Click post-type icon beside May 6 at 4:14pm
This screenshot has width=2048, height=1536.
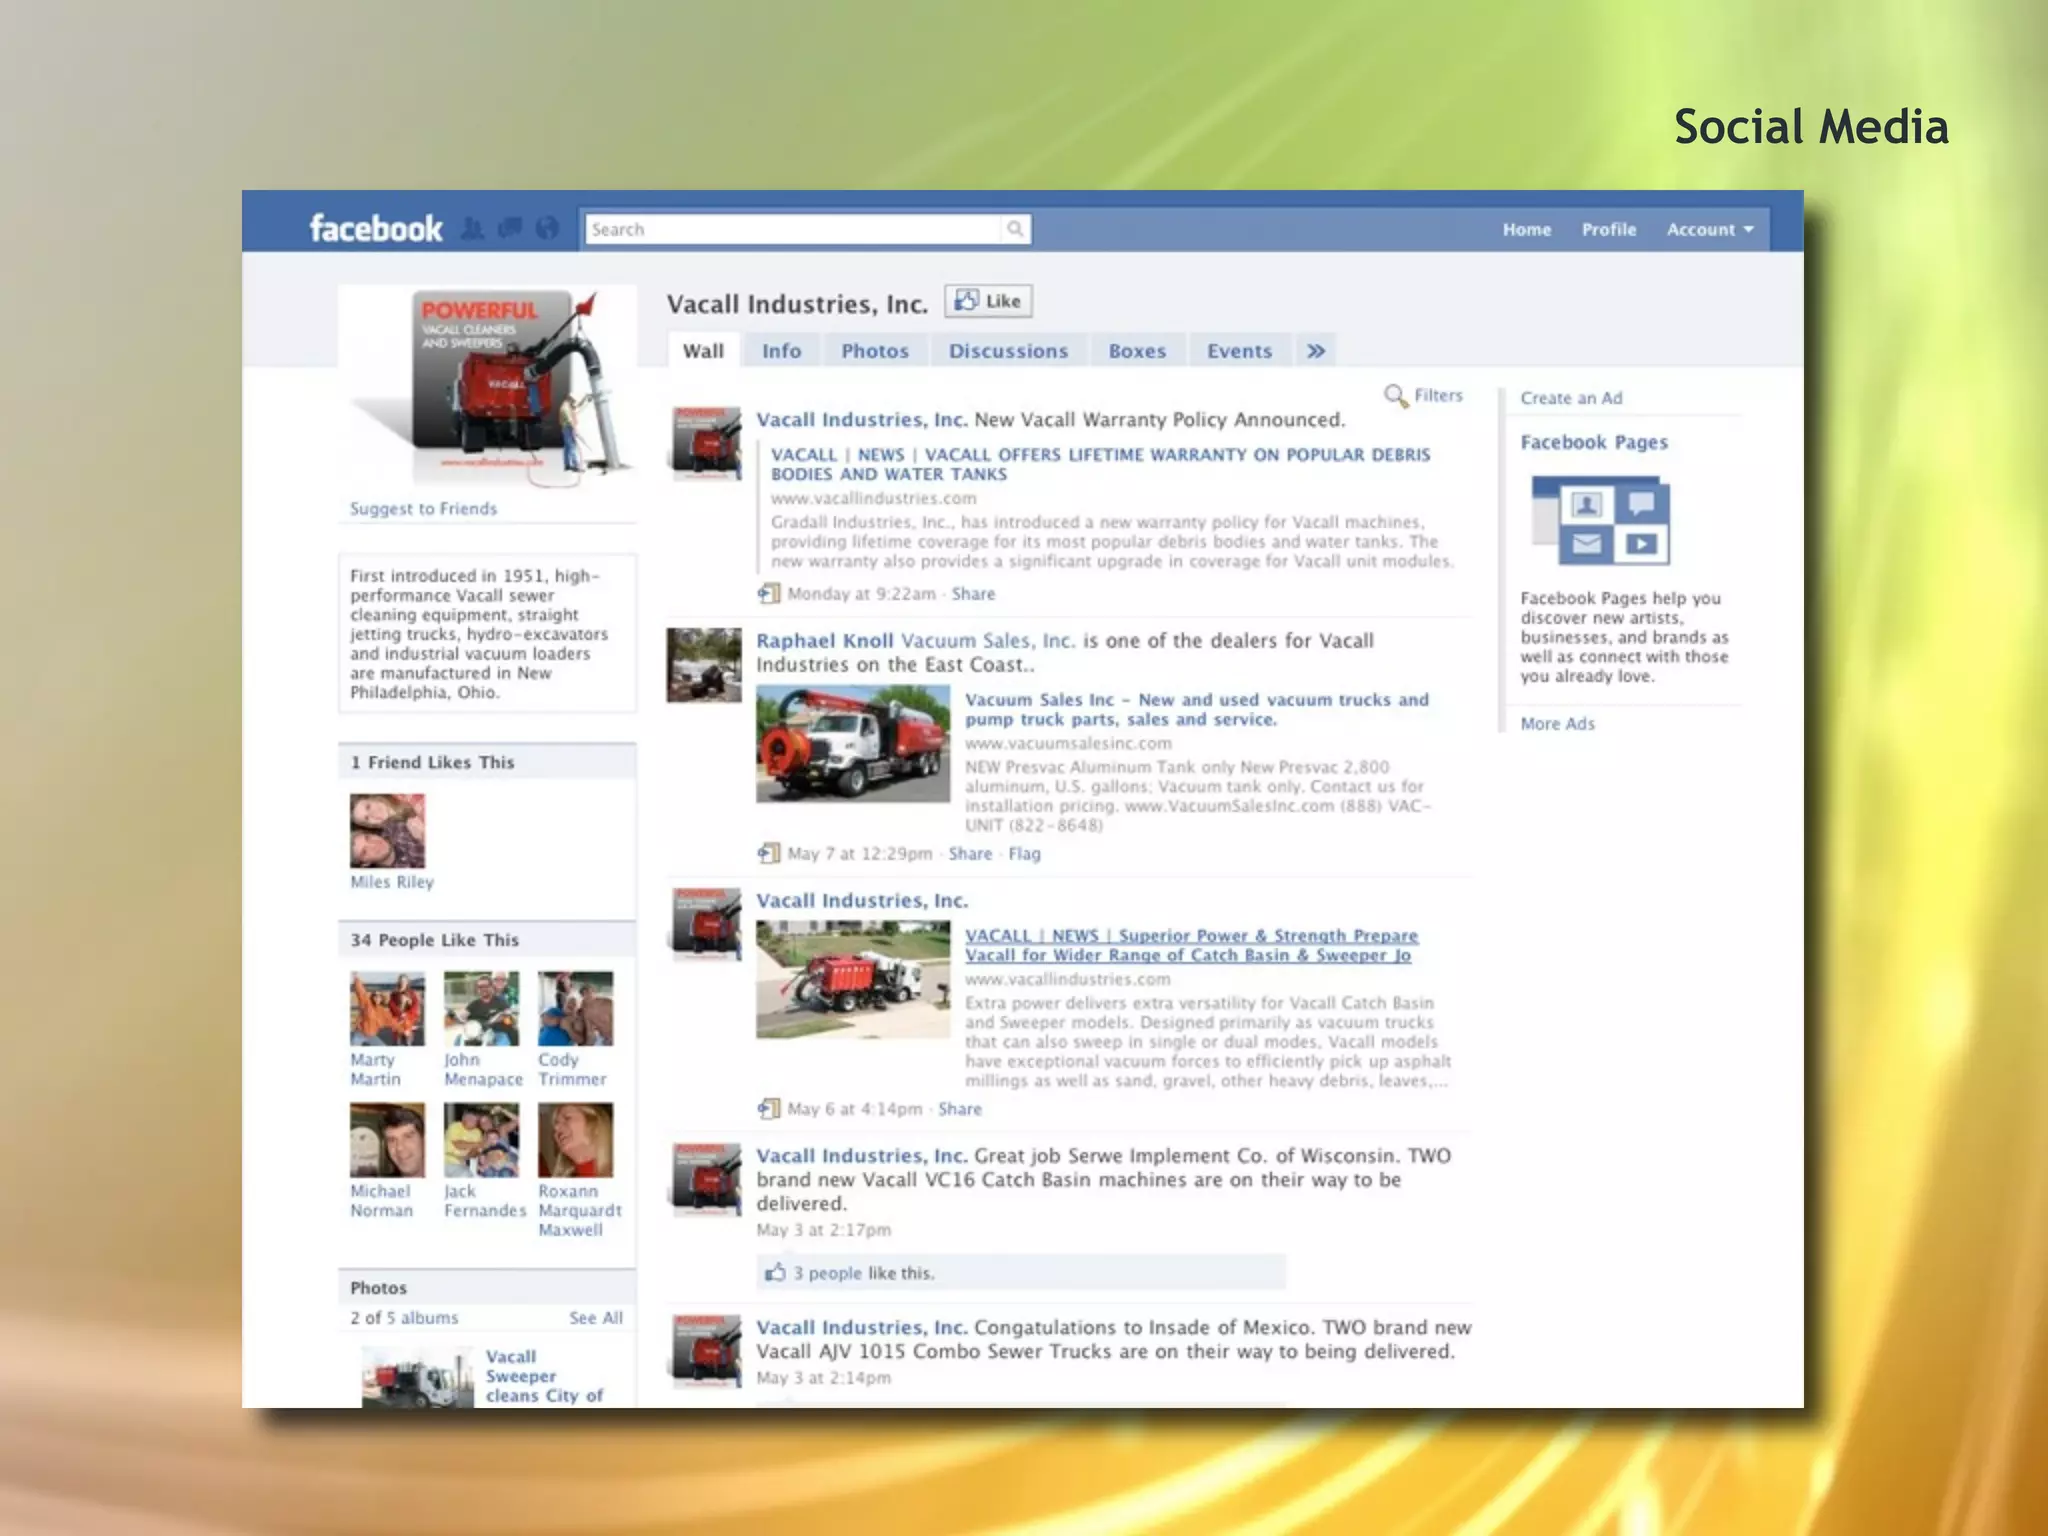[x=768, y=1108]
